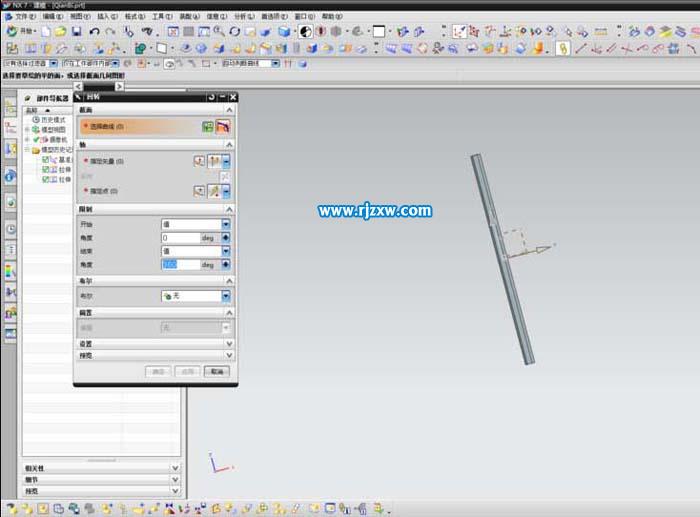Click the Rotate view icon

[x=234, y=32]
